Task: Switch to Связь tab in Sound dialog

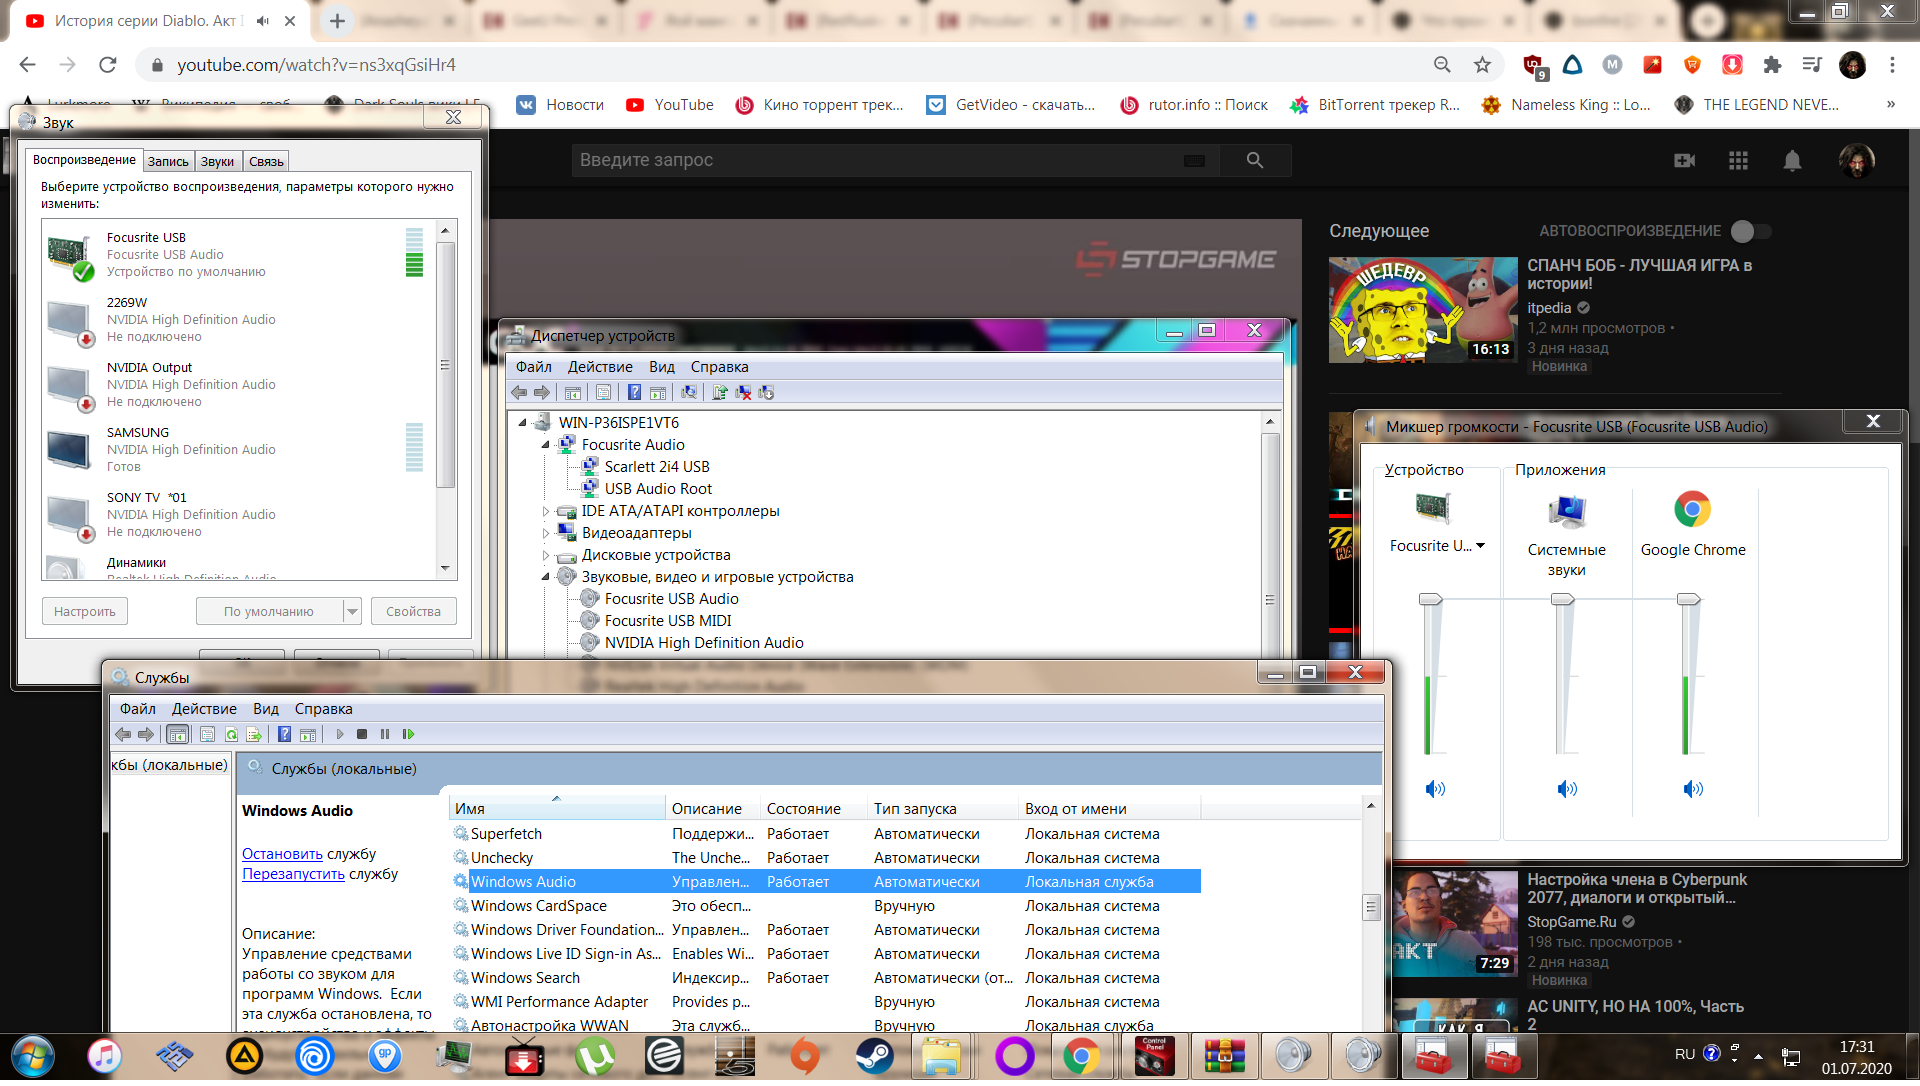Action: (266, 161)
